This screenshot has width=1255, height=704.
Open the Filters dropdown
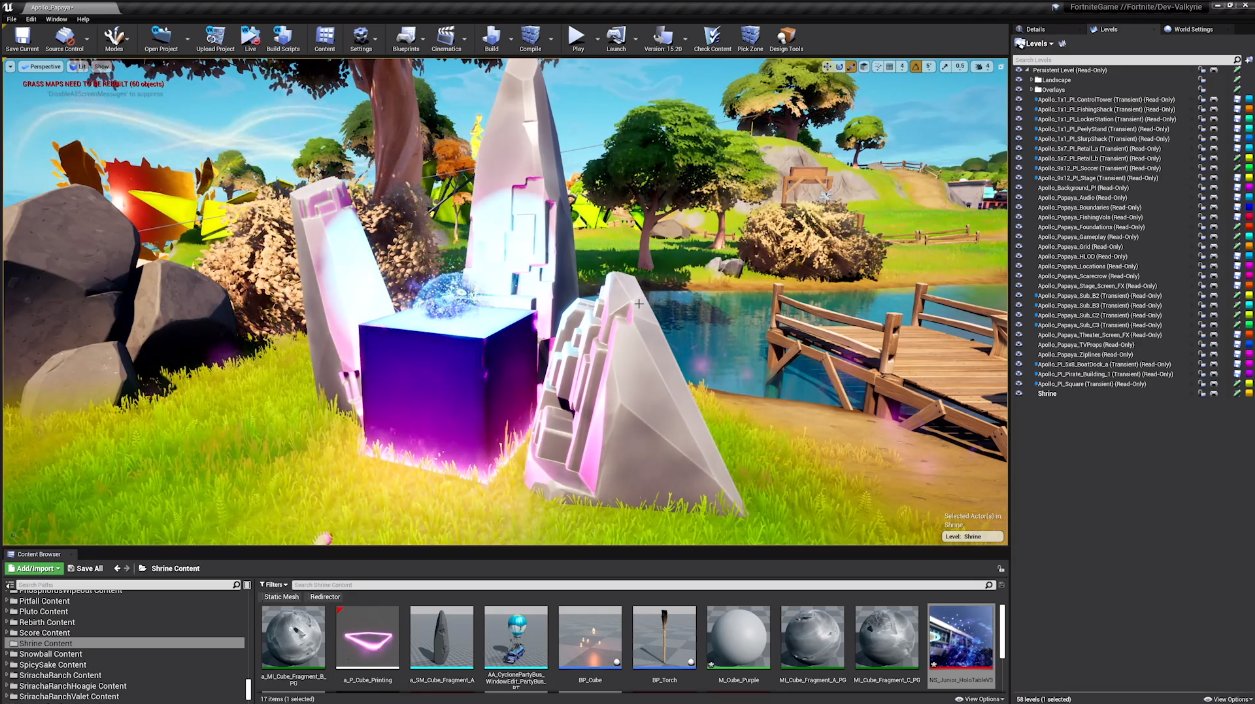[x=274, y=584]
